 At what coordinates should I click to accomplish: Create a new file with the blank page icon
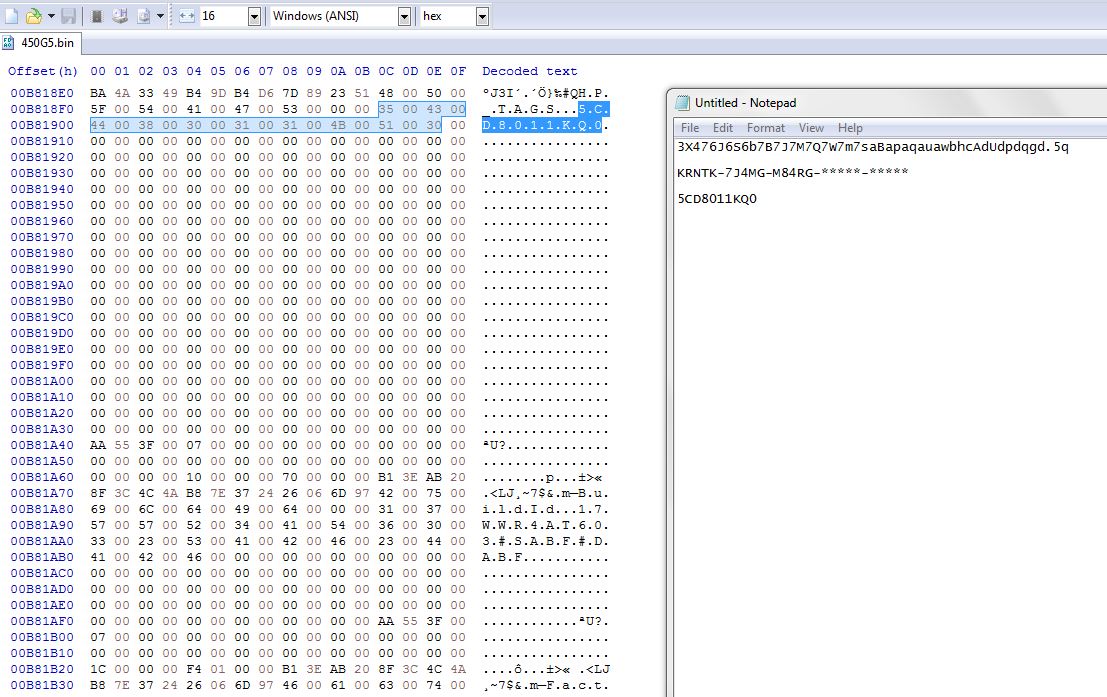[11, 16]
